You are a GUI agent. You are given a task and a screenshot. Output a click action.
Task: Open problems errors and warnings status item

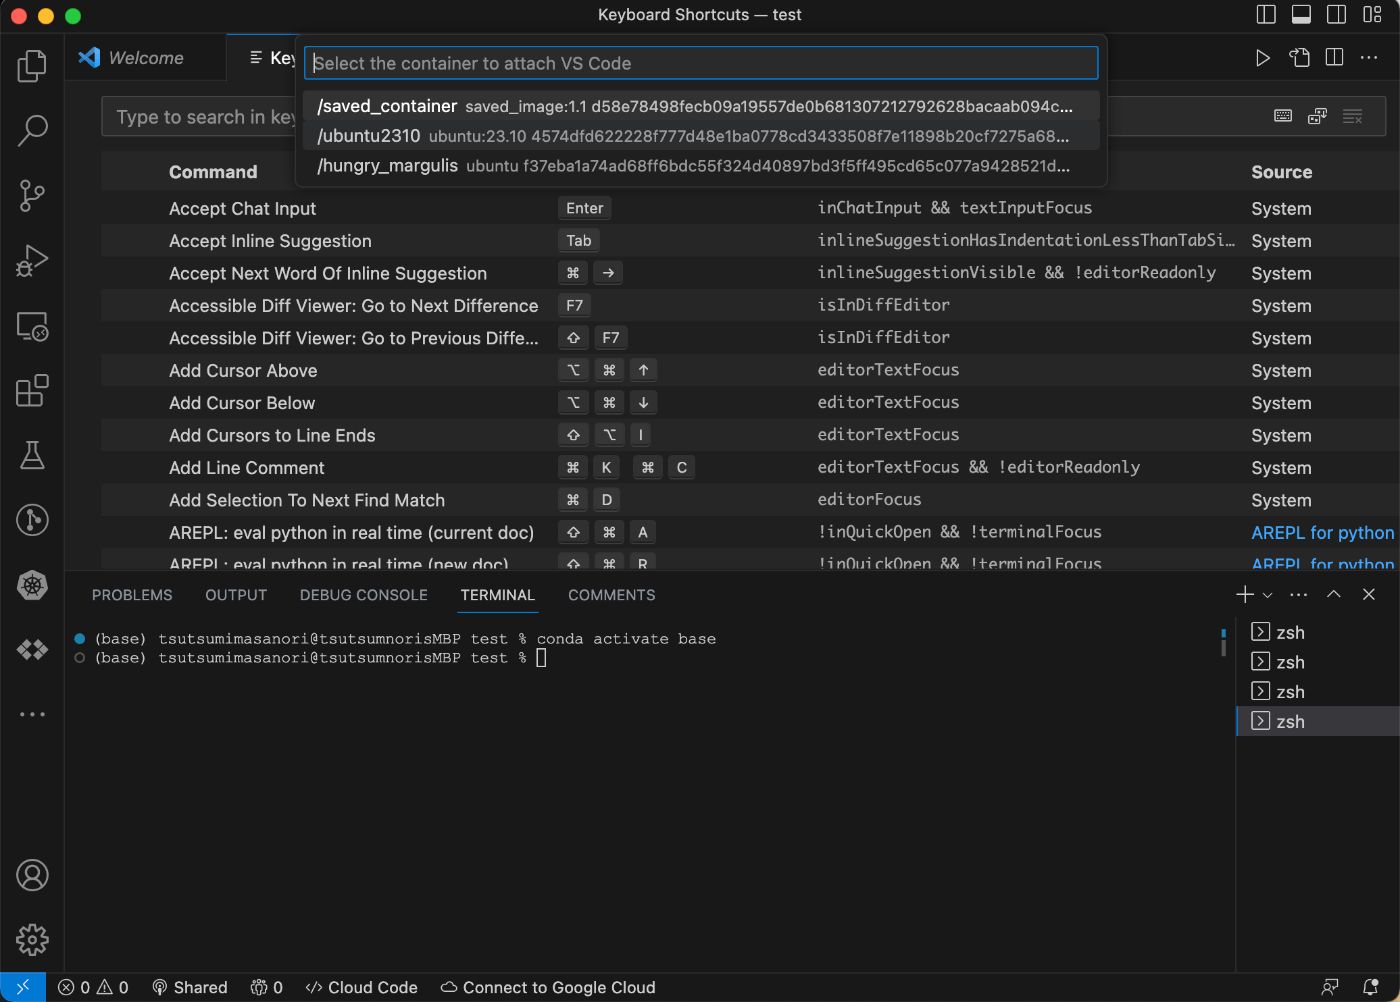[93, 987]
